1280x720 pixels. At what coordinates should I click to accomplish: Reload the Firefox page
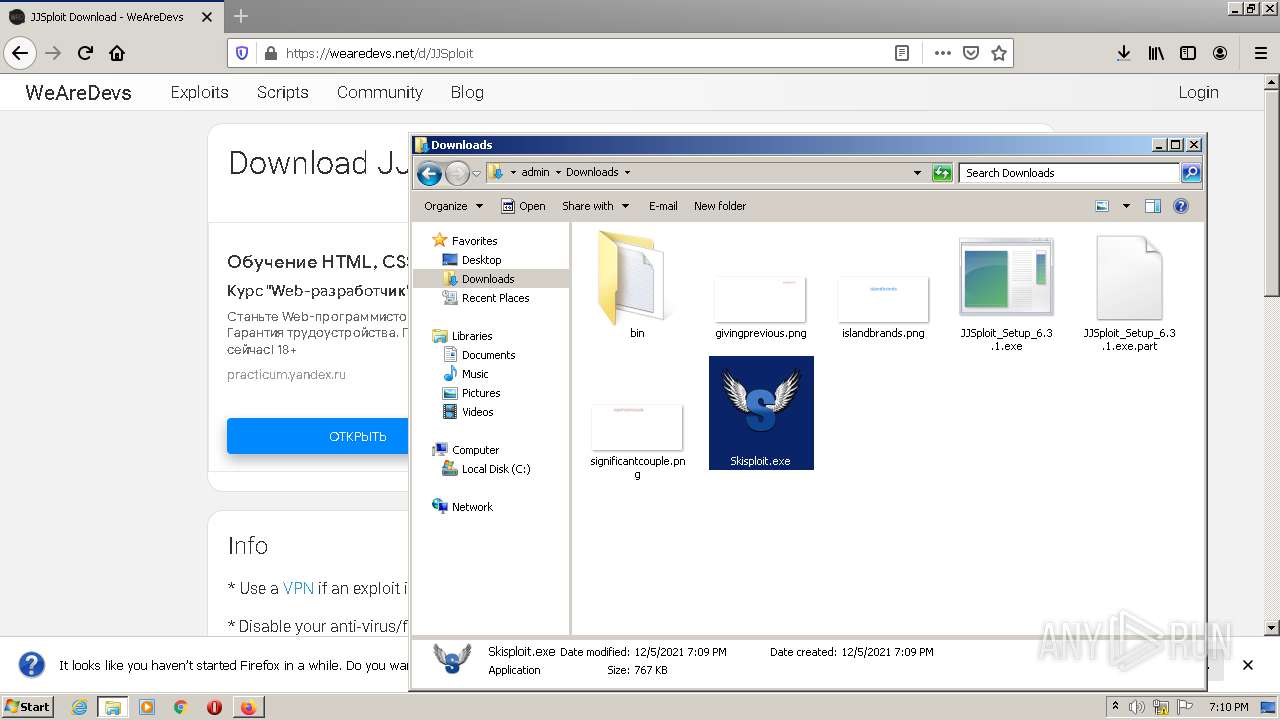85,53
